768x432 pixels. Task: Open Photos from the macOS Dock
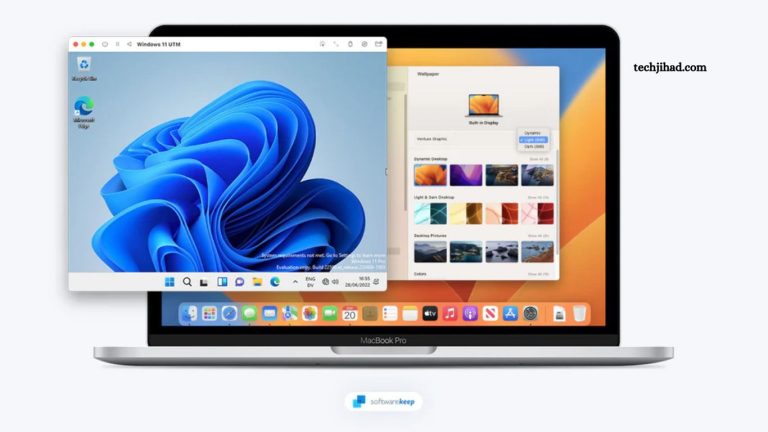(x=310, y=313)
